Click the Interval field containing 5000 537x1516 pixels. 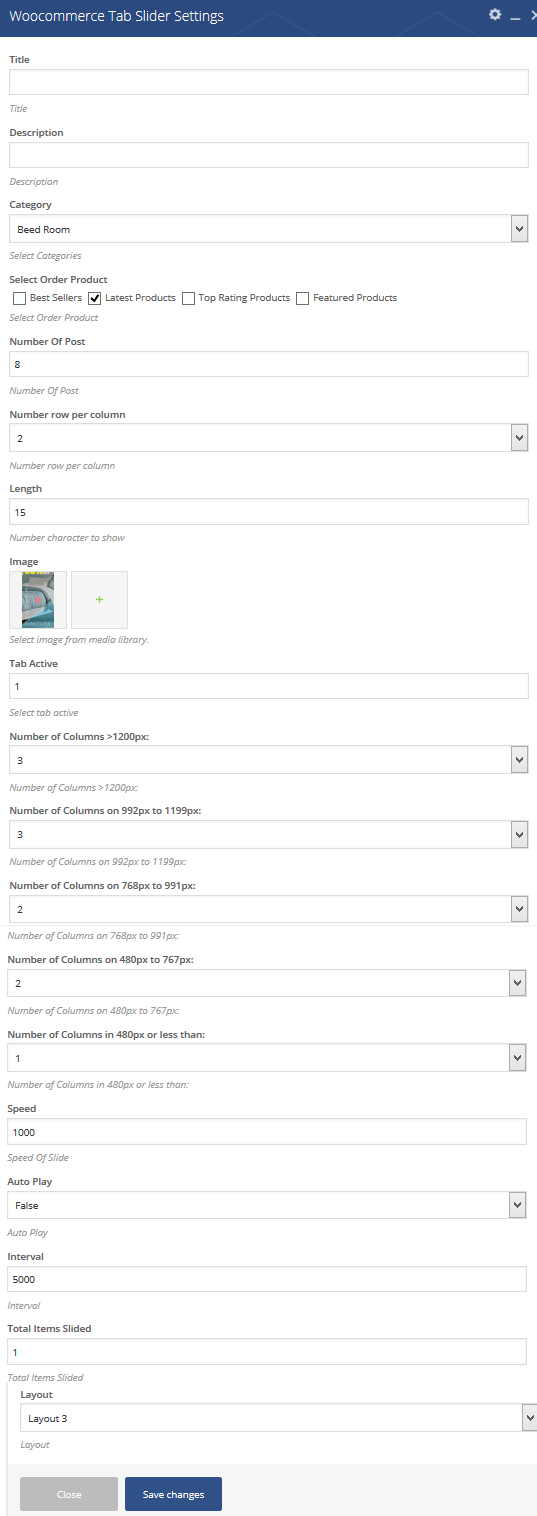tap(267, 1279)
